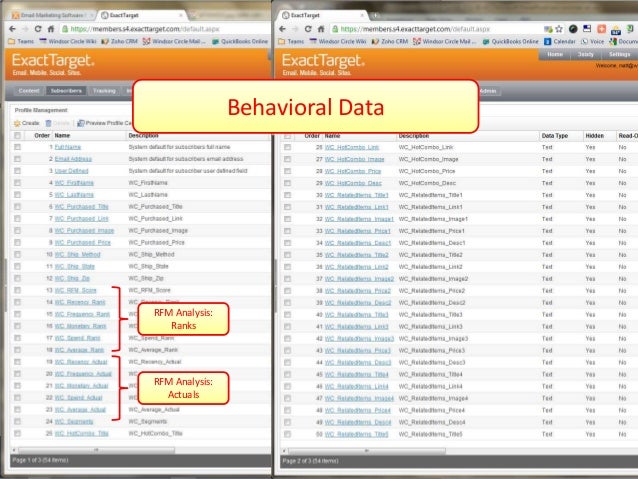Open the Email Address attribute link

(73, 159)
